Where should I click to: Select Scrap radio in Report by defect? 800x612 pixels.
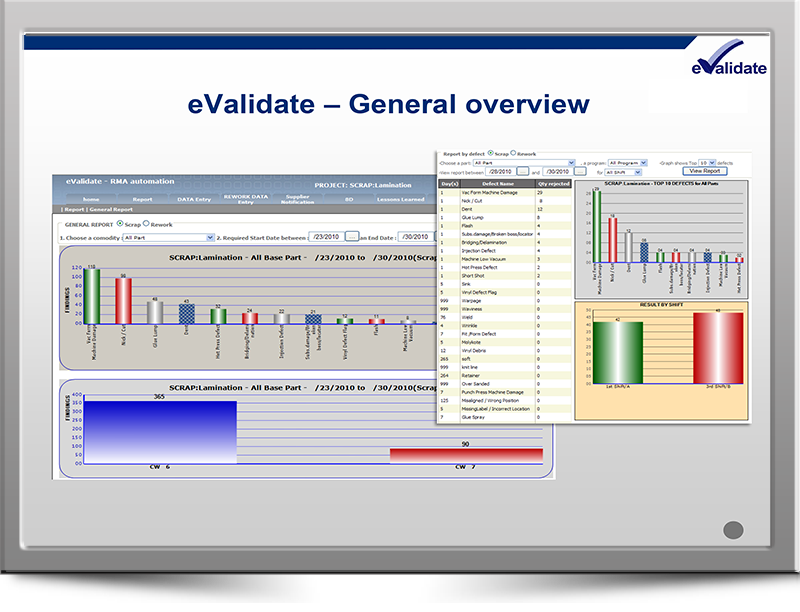coord(490,152)
